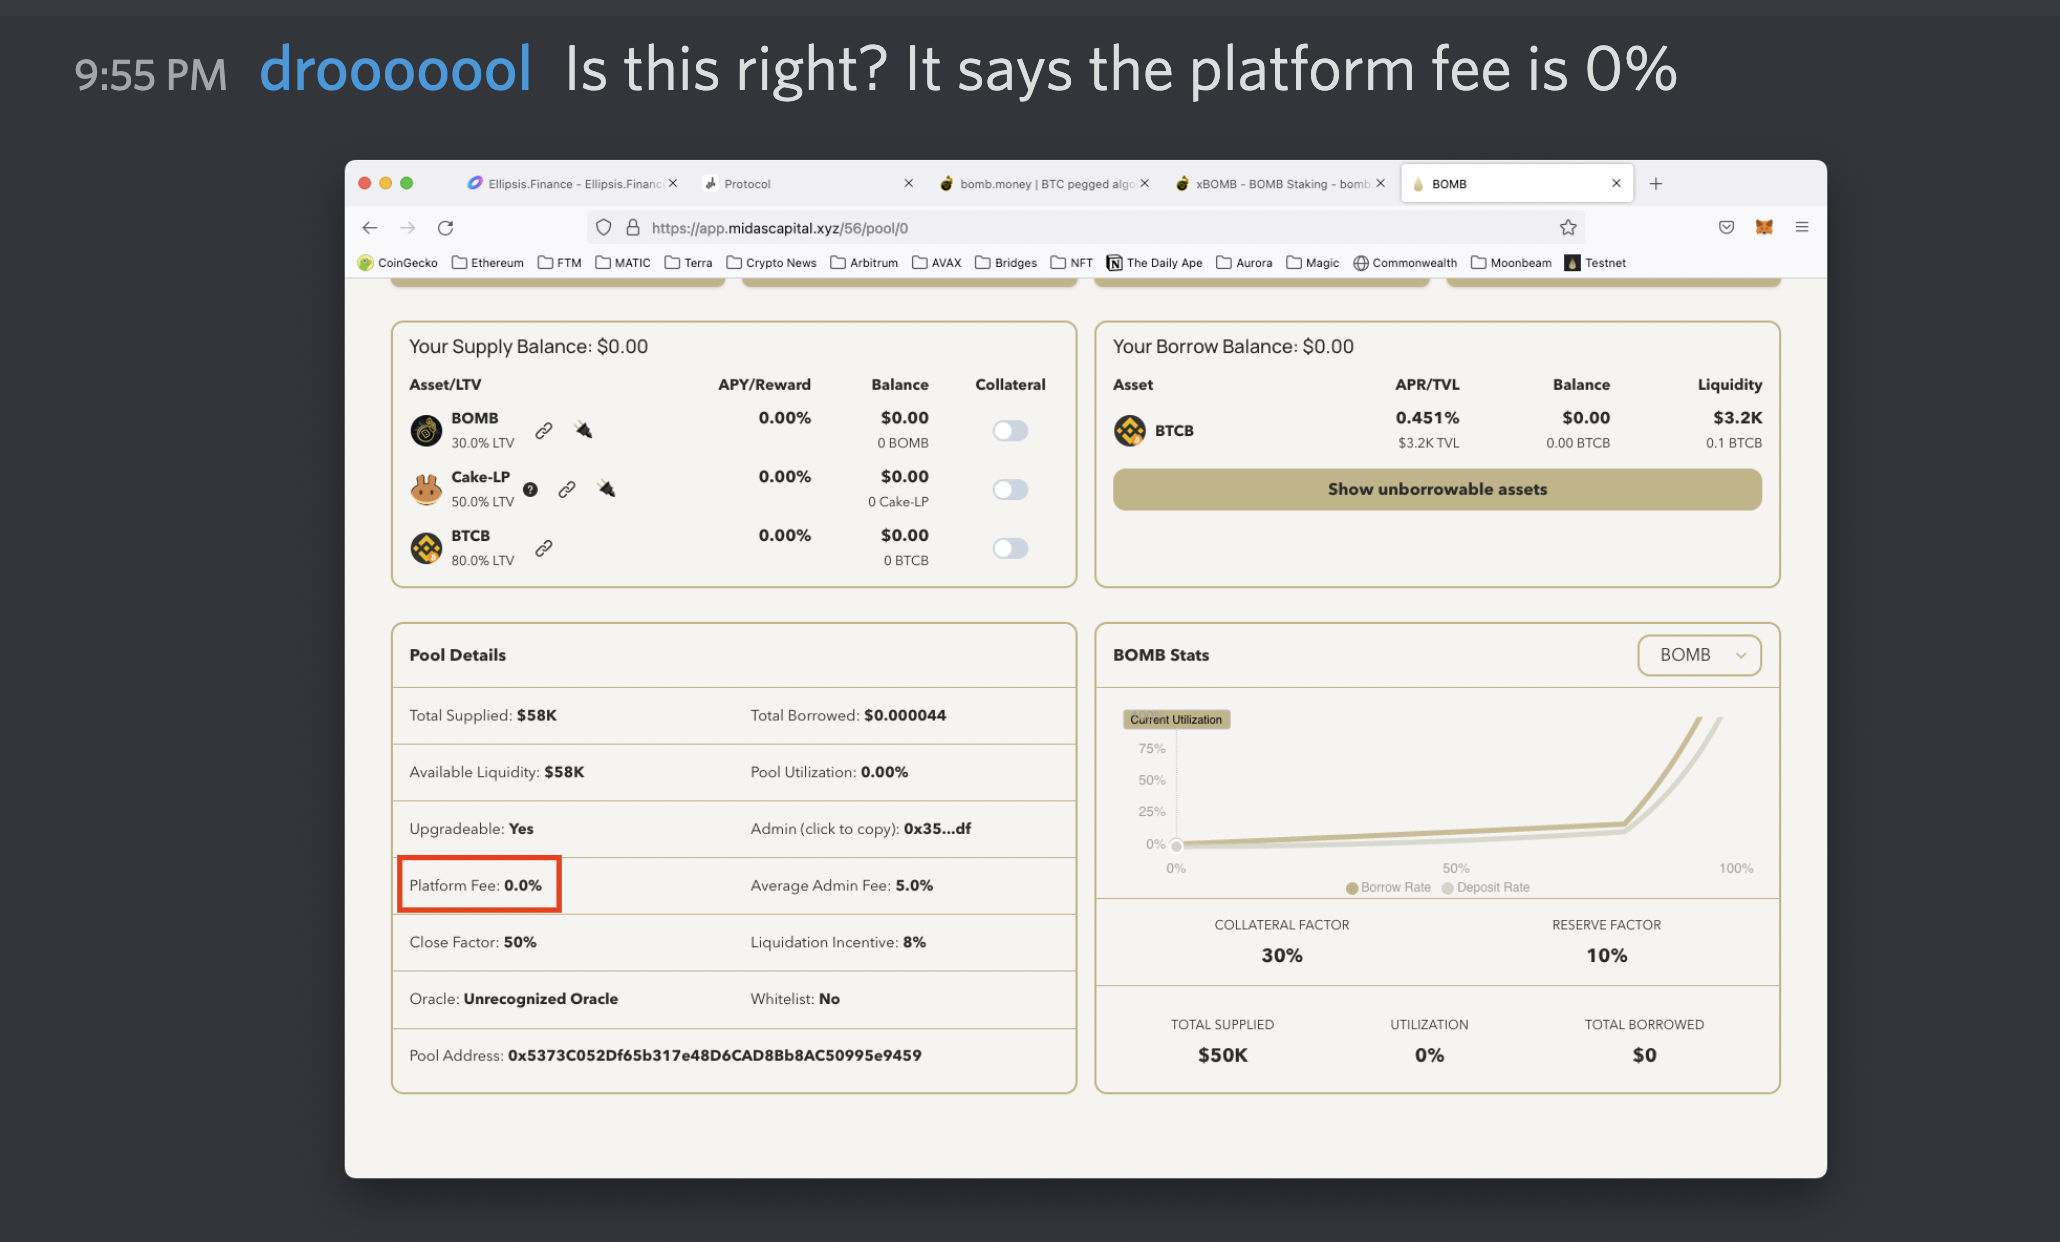Viewport: 2060px width, 1242px height.
Task: Enable collateral toggle for Cake-LP
Action: pos(1010,489)
